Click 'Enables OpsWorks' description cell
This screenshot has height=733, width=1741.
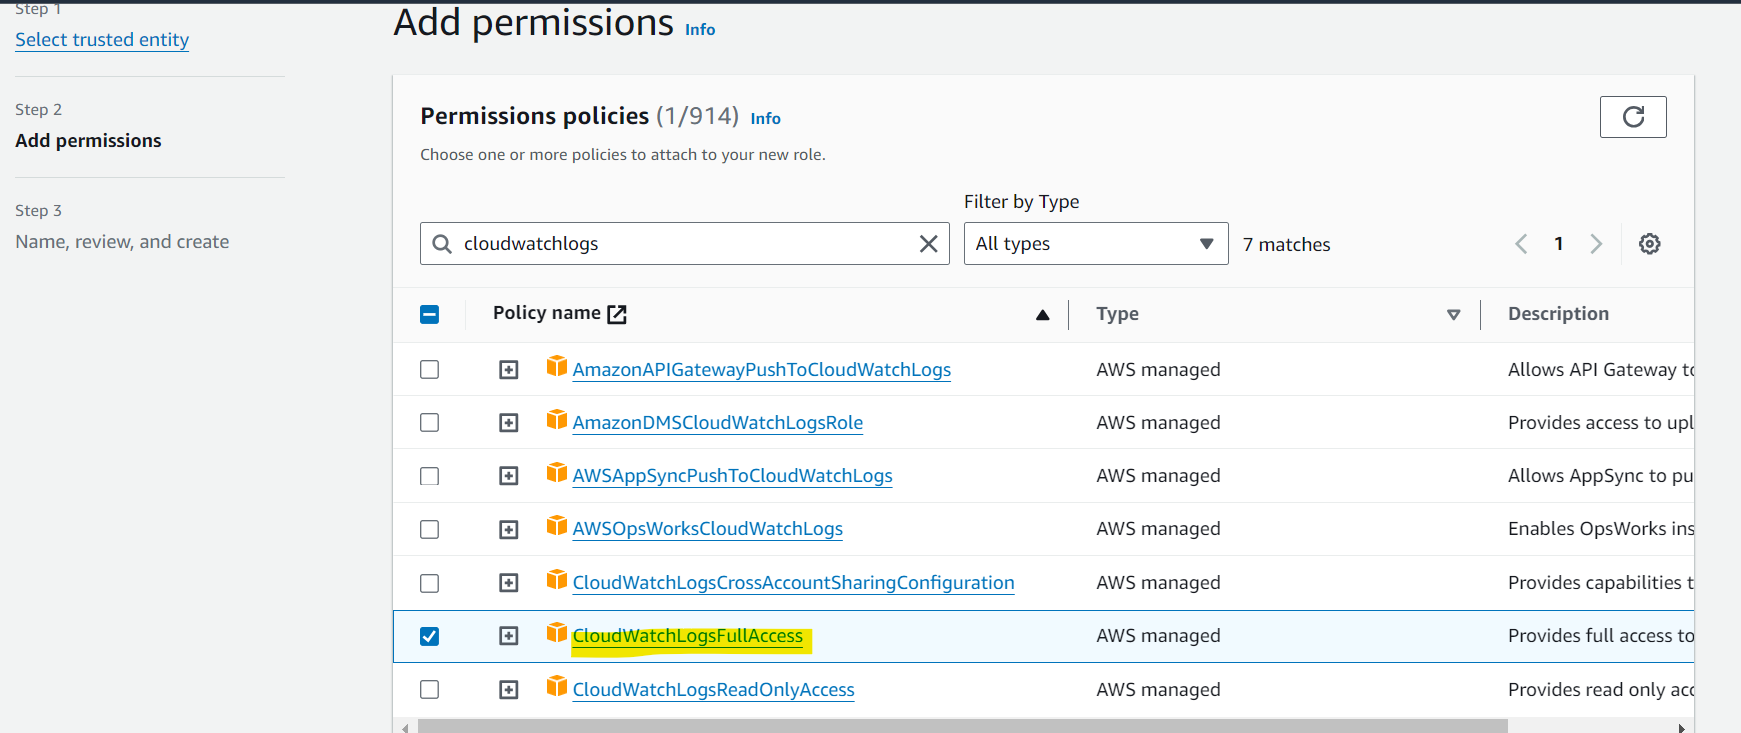[1601, 529]
